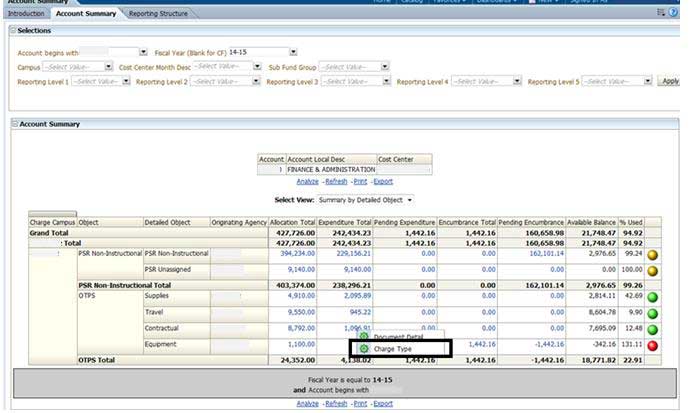Open the Select View dropdown
Viewport: 692px width, 413px height.
tap(410, 201)
